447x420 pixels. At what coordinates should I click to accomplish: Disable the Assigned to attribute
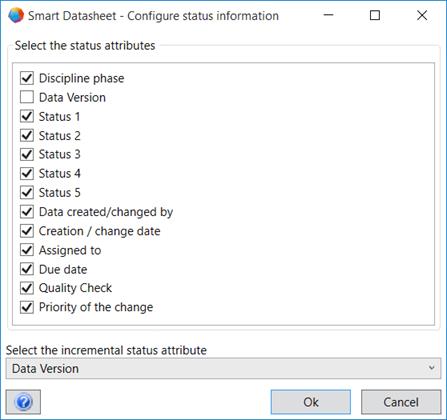27,250
